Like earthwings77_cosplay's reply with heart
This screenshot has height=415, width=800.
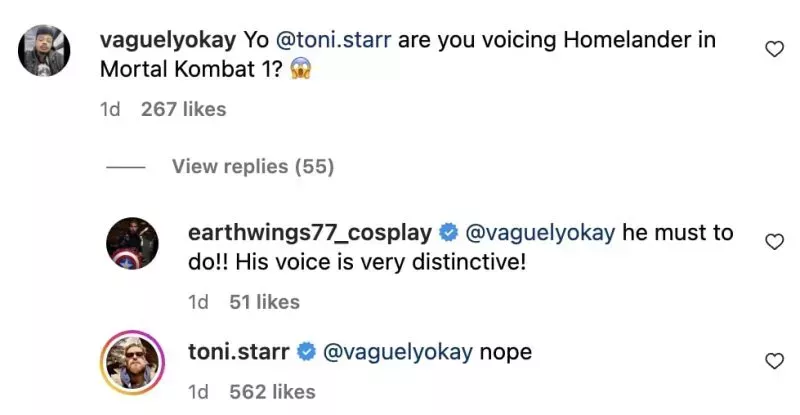tap(773, 241)
